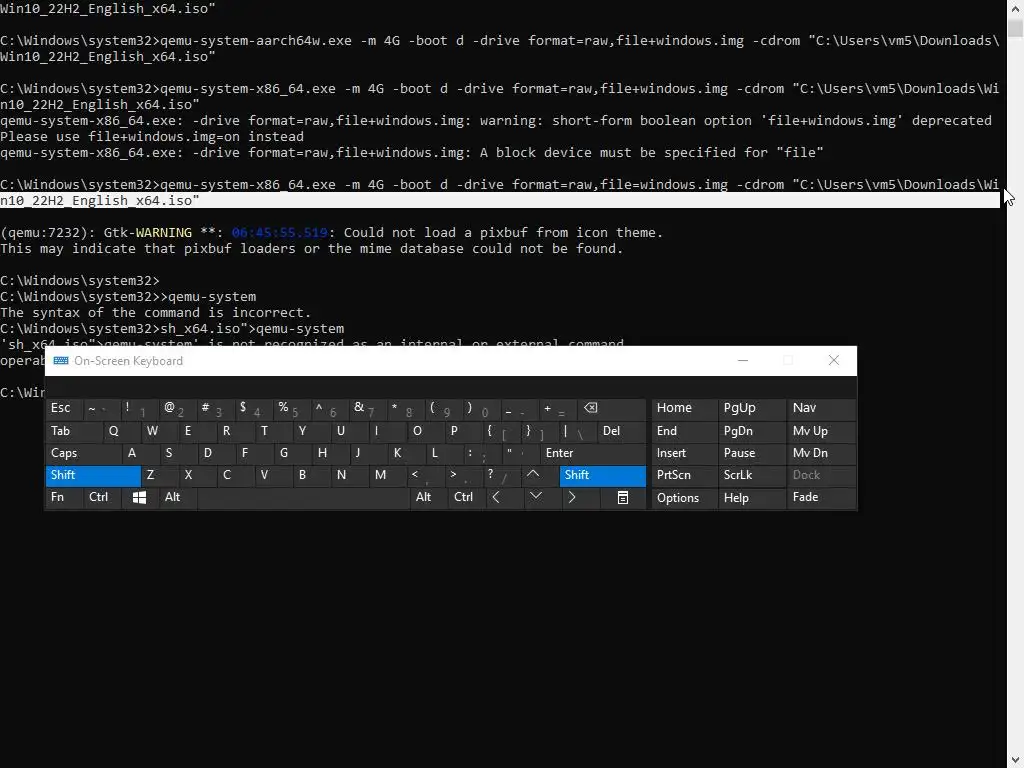The height and width of the screenshot is (768, 1024).
Task: Click the console vertical scrollbar thumb
Action: (x=1015, y=28)
